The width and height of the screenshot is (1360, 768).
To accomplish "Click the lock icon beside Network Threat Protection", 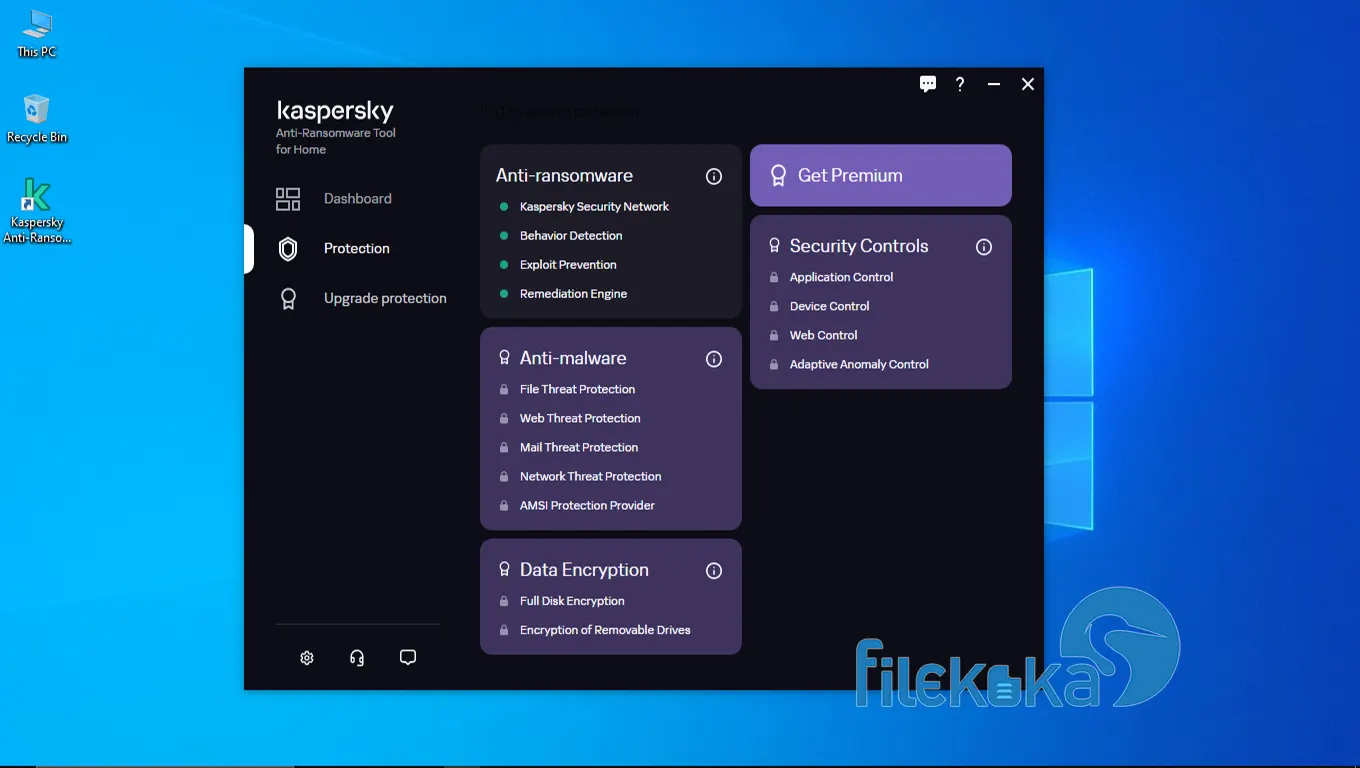I will click(504, 477).
